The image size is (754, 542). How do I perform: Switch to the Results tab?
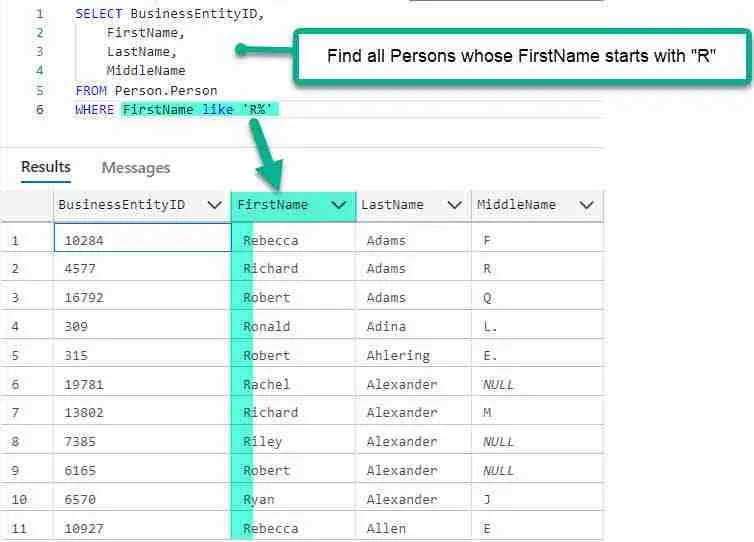coord(46,167)
